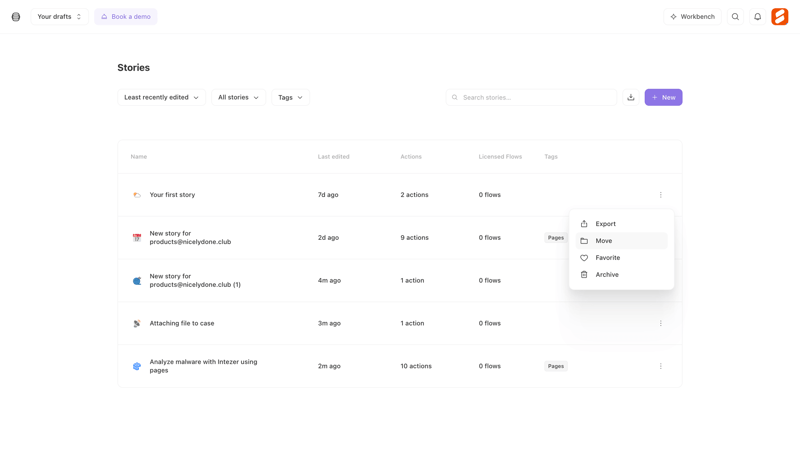Click the Attaching file to case story icon
The image size is (800, 470).
click(x=137, y=324)
